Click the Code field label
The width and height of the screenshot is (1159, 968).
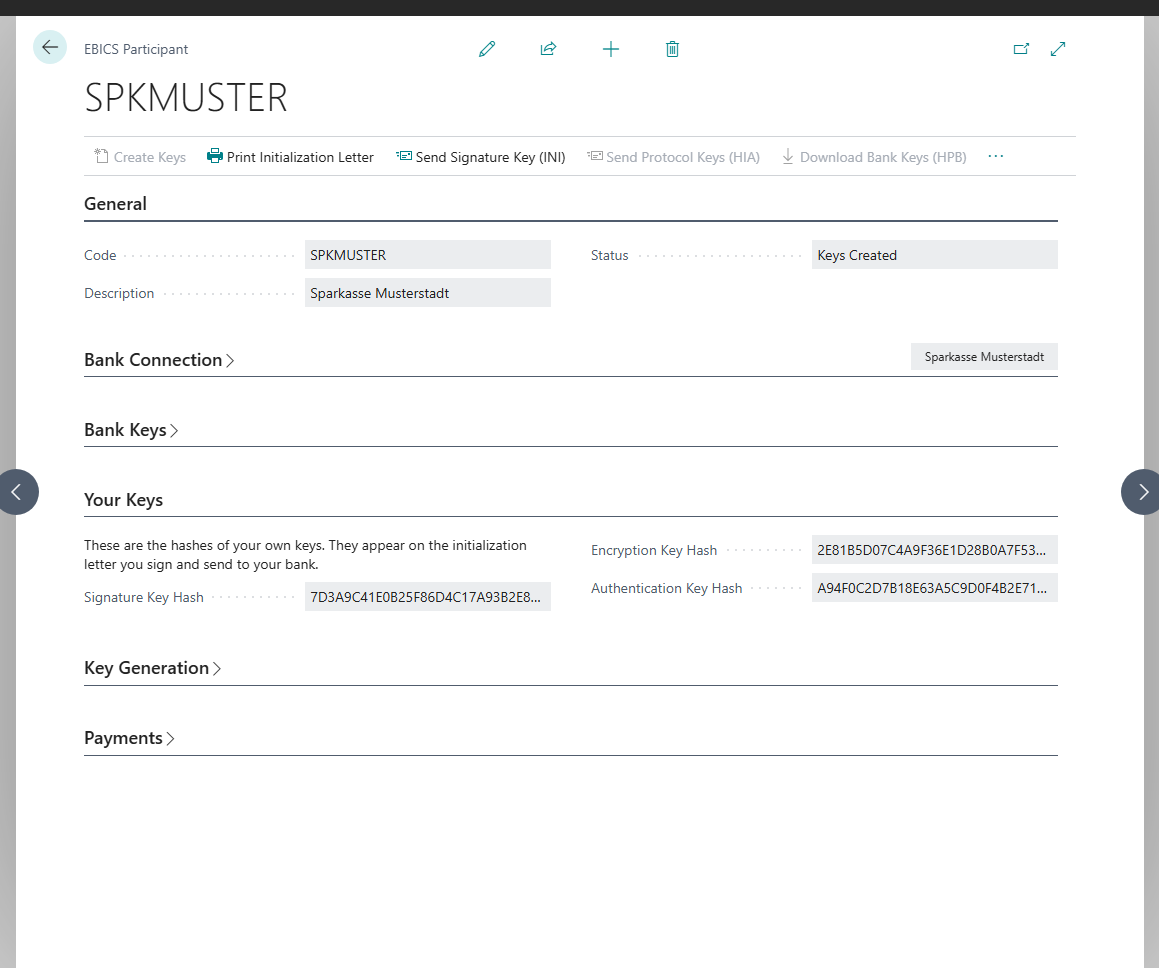click(100, 255)
